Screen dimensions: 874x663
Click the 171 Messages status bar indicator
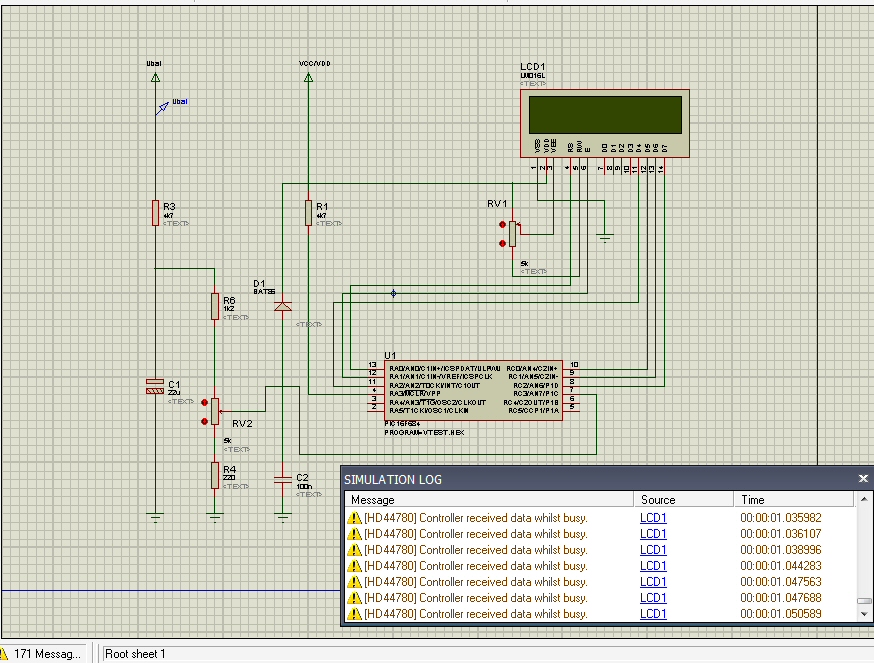point(47,654)
